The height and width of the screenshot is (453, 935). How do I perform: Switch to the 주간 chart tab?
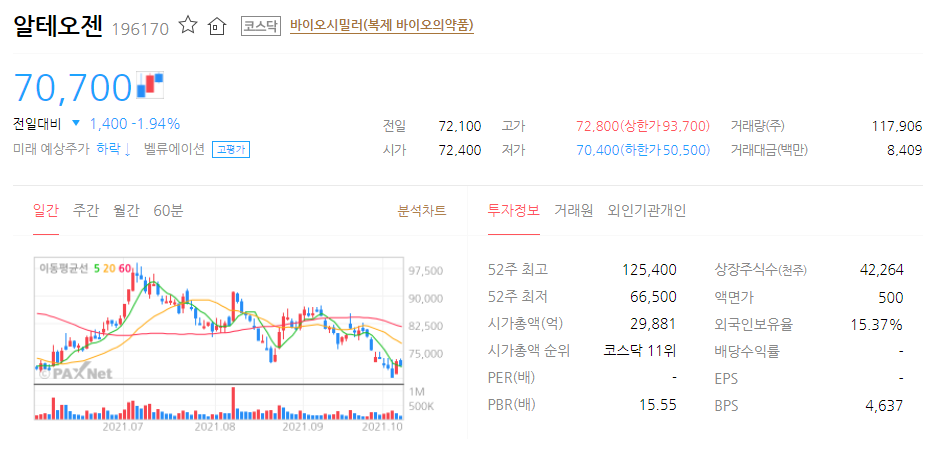click(x=86, y=210)
